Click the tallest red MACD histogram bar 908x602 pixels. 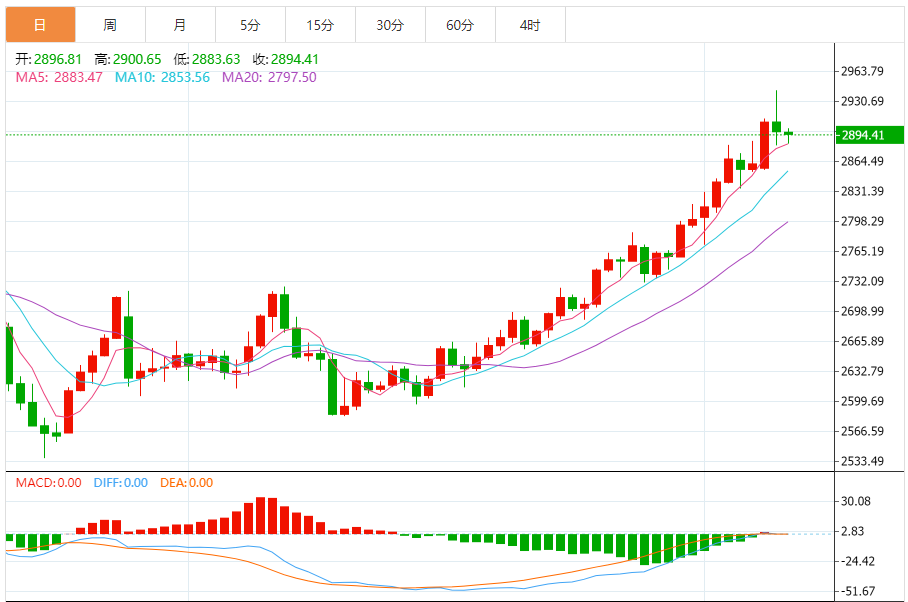point(261,515)
